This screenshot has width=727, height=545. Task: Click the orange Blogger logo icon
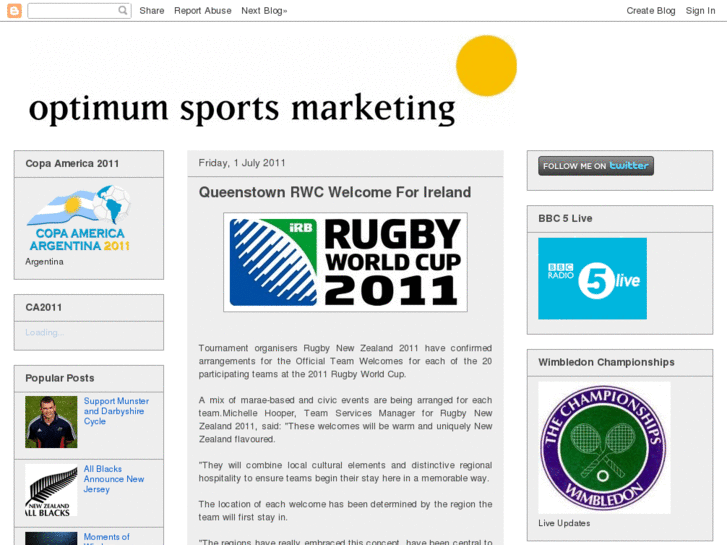[x=14, y=10]
